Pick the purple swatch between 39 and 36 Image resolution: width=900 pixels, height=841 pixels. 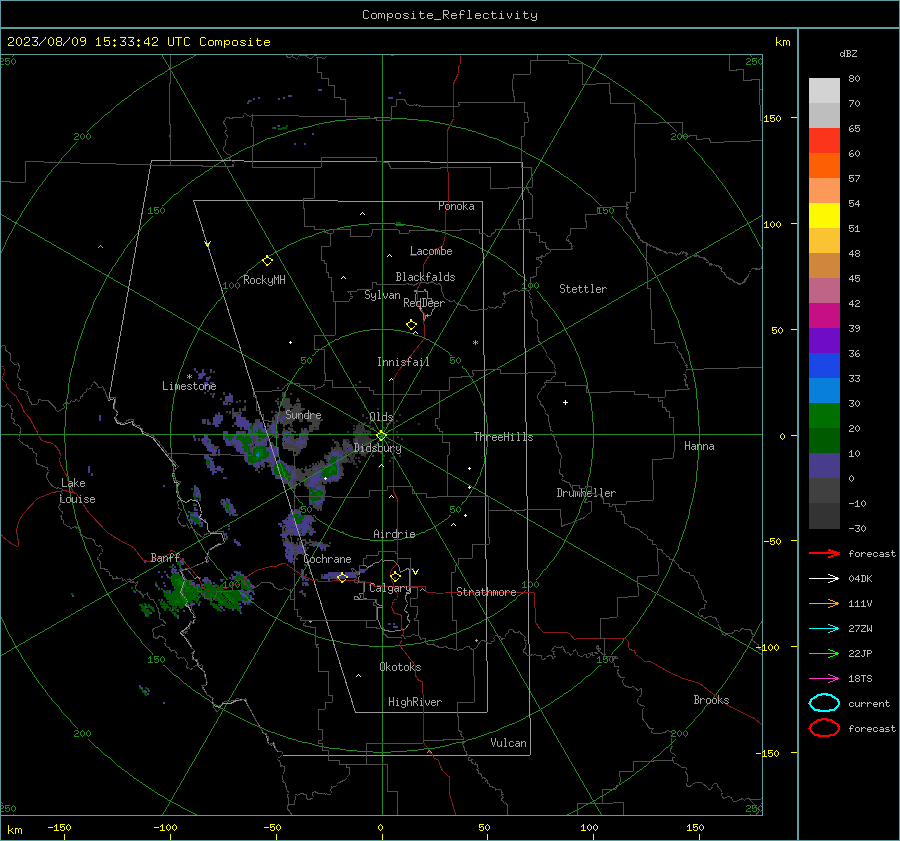click(x=824, y=340)
